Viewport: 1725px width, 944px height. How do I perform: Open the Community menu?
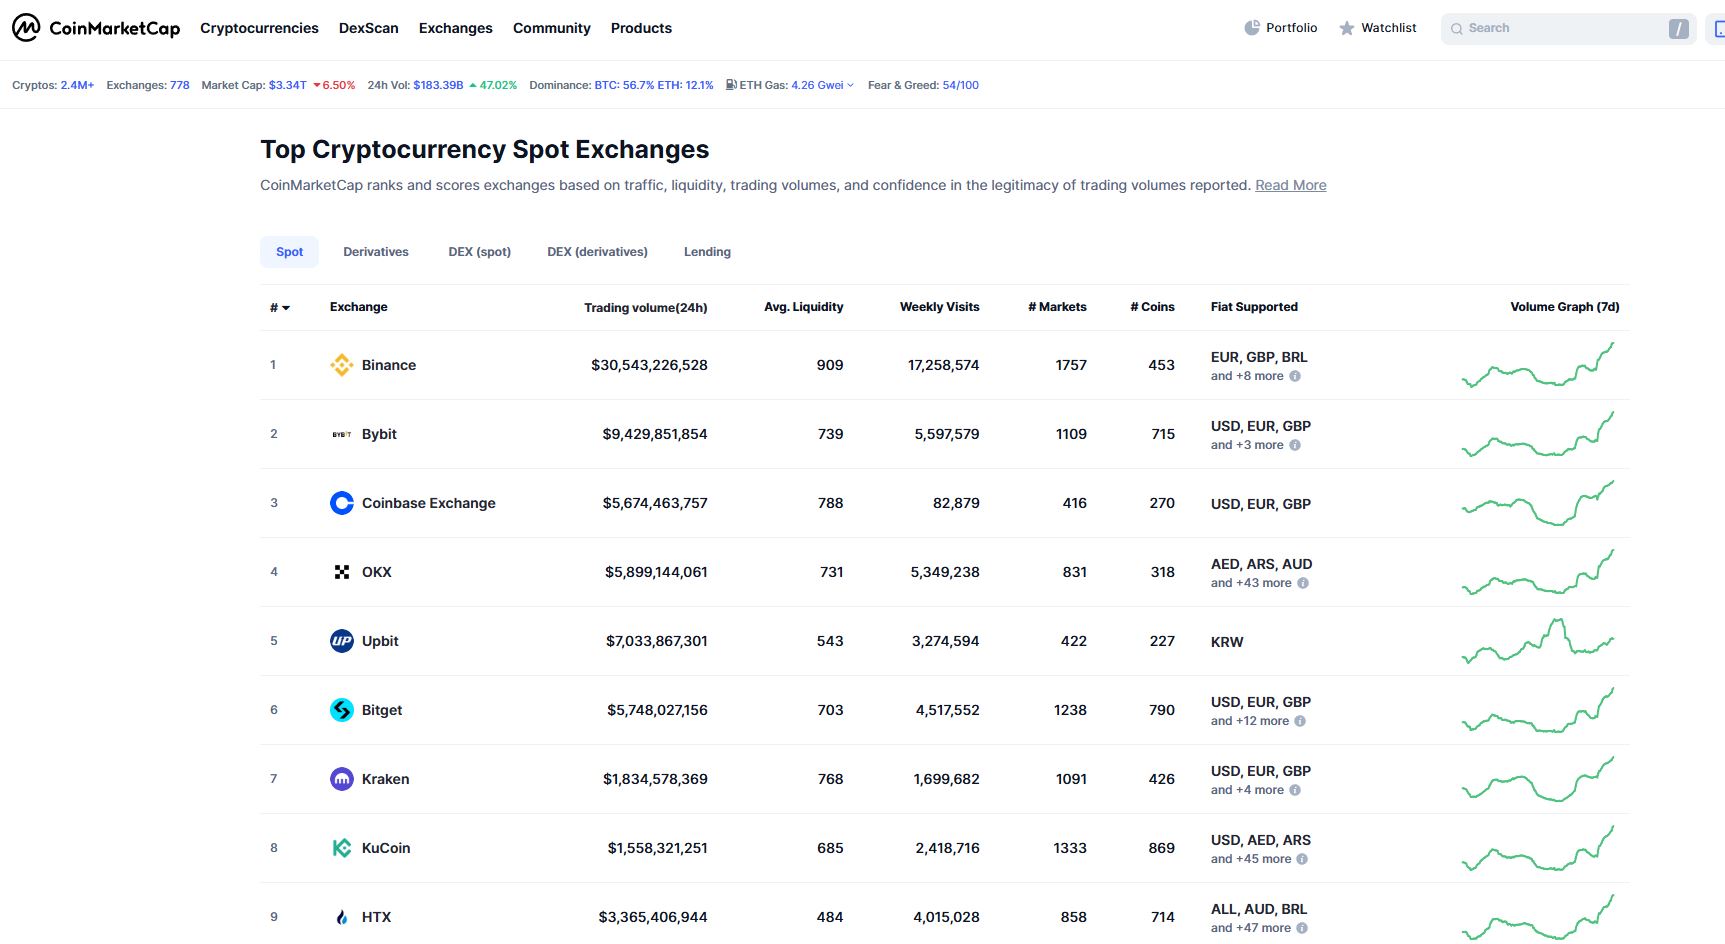click(x=552, y=28)
